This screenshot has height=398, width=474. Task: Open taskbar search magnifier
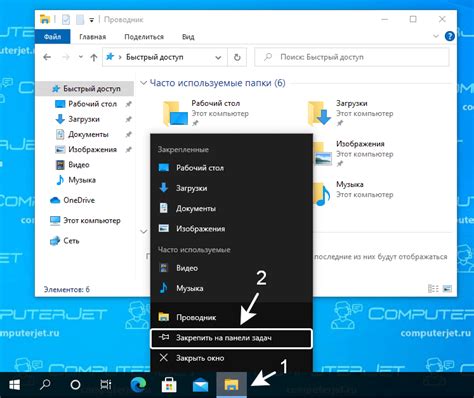pos(45,385)
